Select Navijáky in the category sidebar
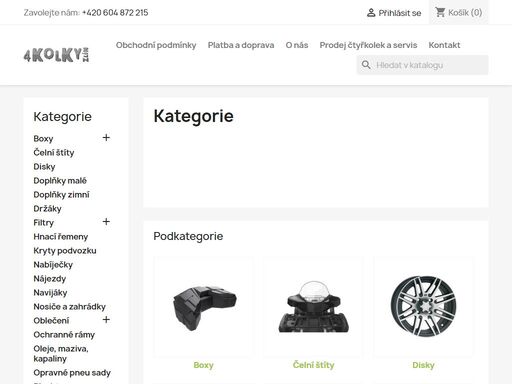Viewport: 512px width, 384px height. point(50,293)
